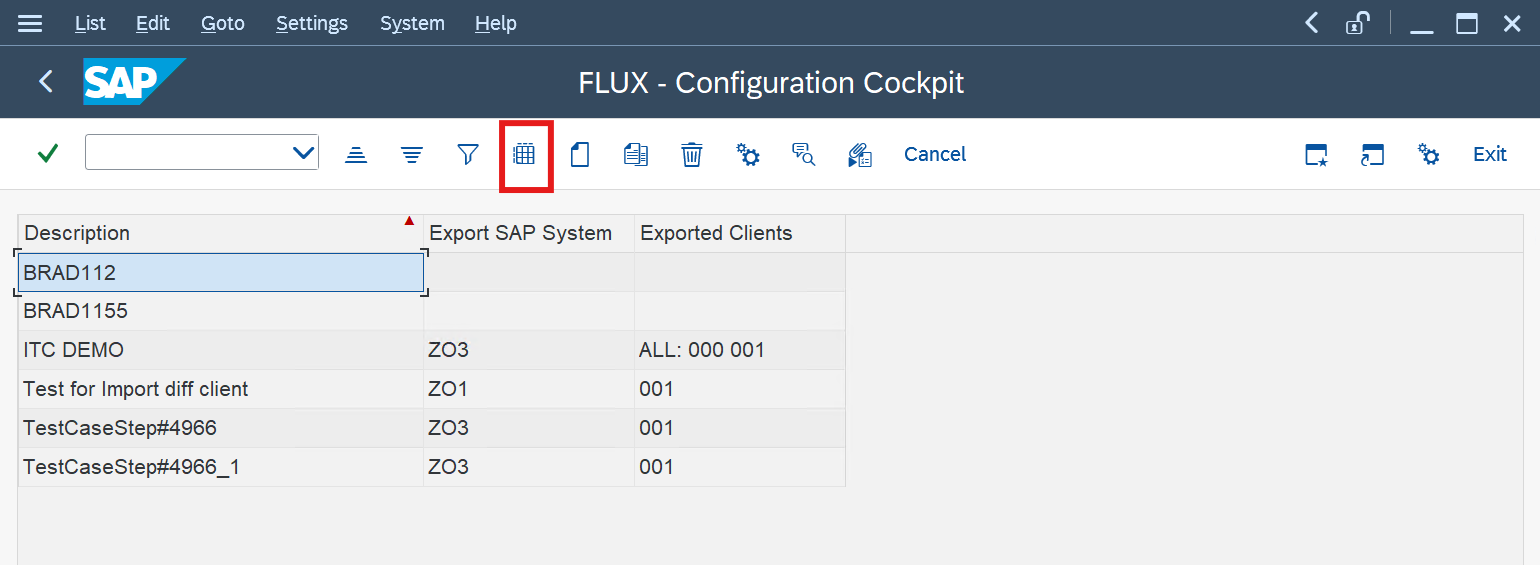Sort the list in ascending order
This screenshot has width=1540, height=565.
click(x=356, y=154)
